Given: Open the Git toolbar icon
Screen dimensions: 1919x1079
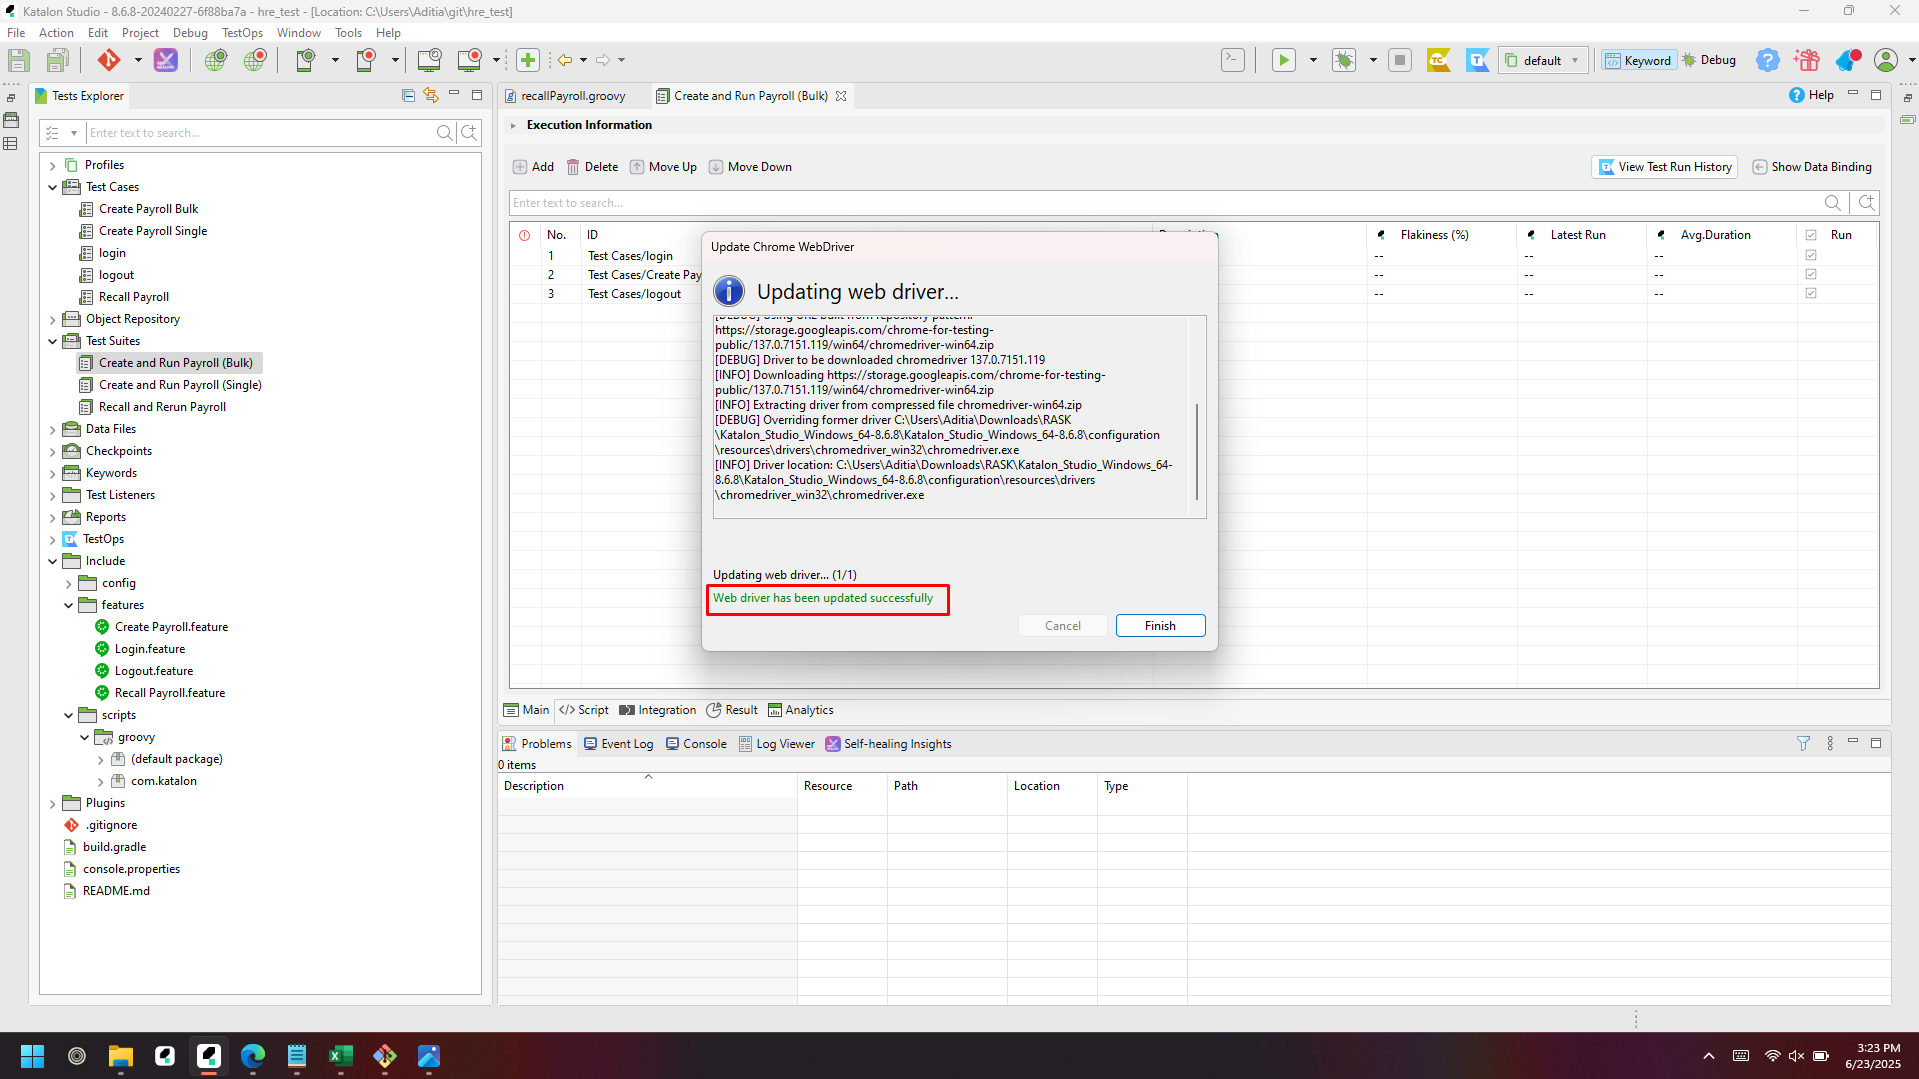Looking at the screenshot, I should (108, 60).
